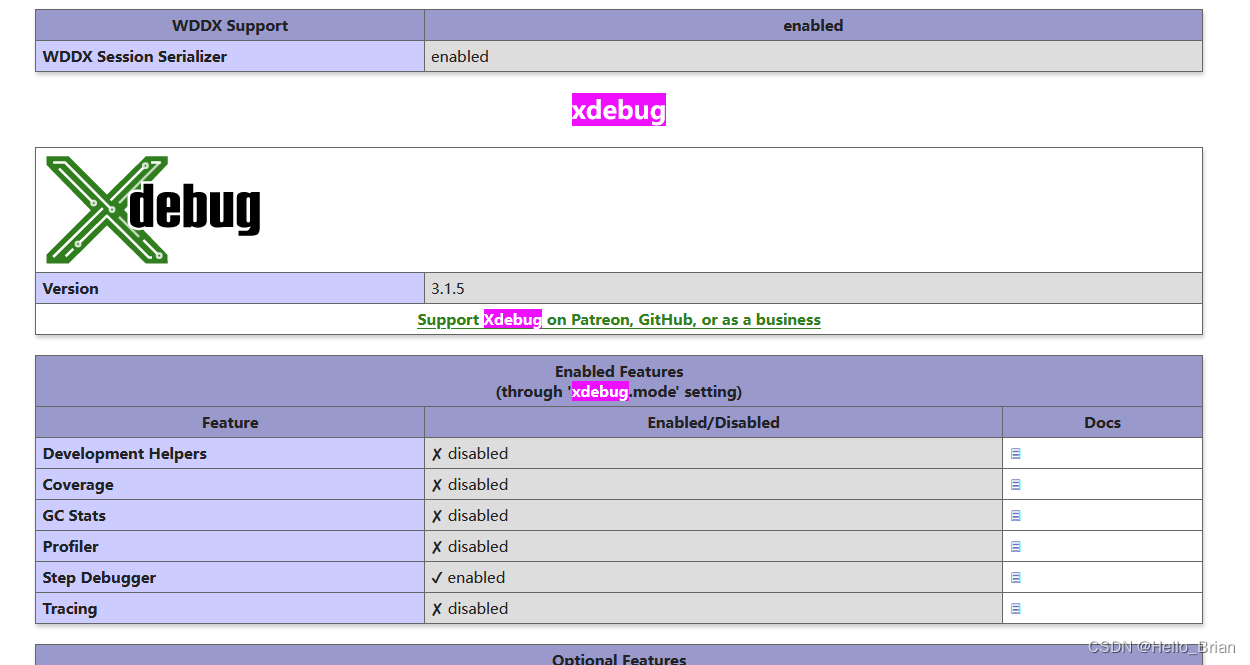Click disabled status for Tracing
1250x665 pixels.
[470, 609]
